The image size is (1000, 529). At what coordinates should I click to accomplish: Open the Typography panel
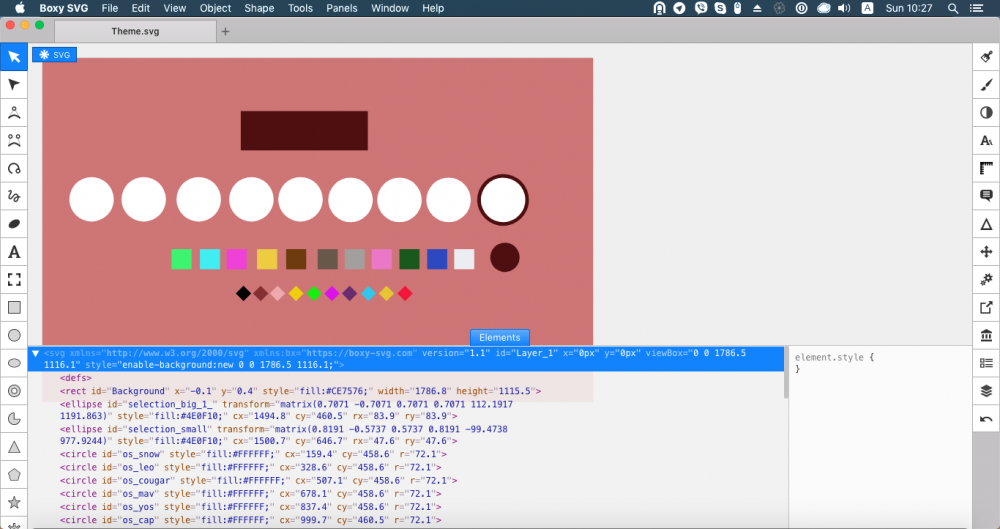pos(986,140)
